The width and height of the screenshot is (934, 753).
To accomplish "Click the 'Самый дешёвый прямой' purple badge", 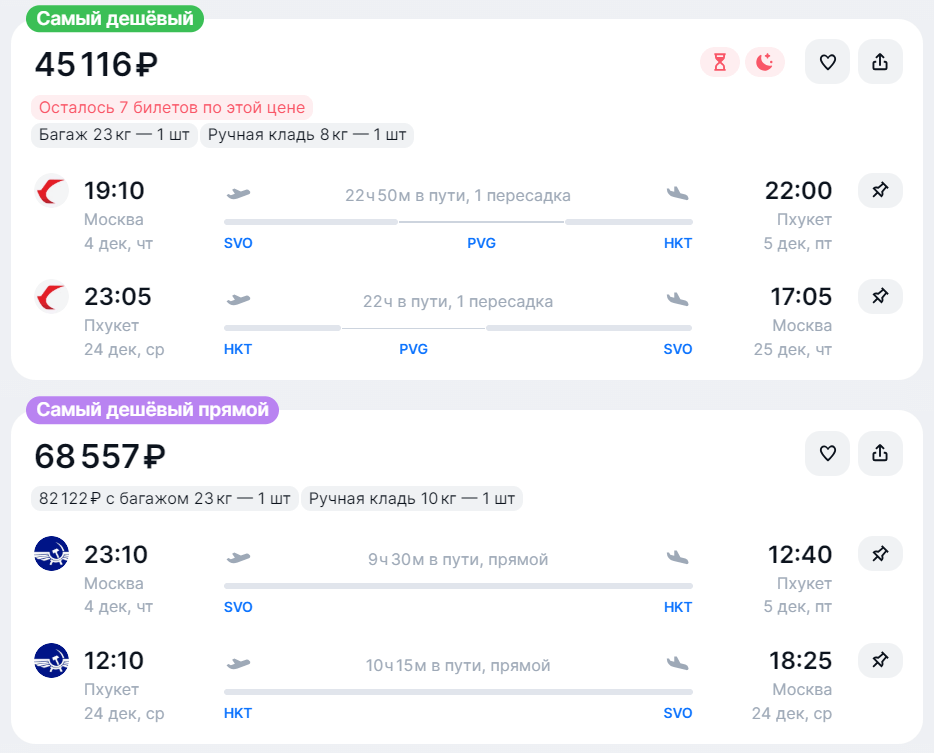I will pyautogui.click(x=153, y=409).
